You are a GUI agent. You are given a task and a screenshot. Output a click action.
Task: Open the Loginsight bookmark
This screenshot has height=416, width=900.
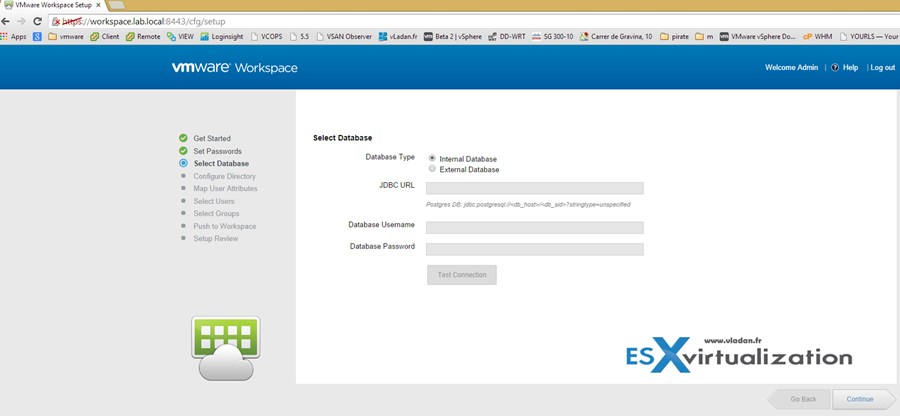tap(223, 36)
